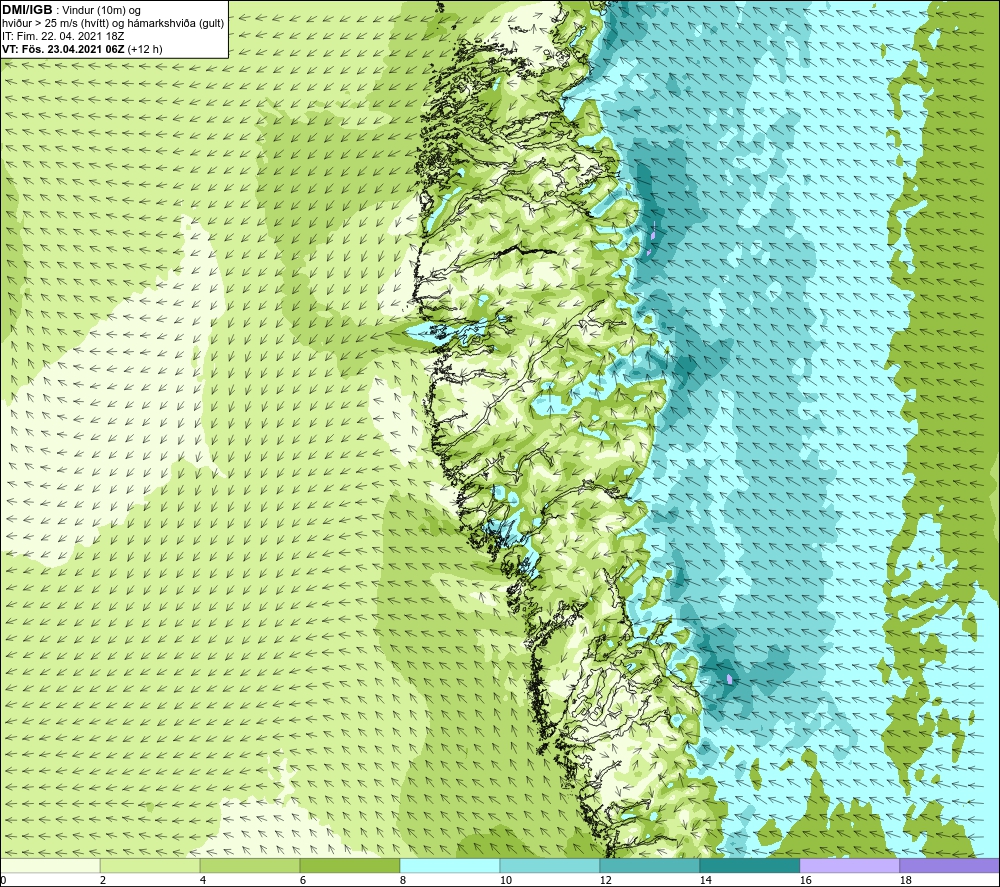Image resolution: width=1000 pixels, height=887 pixels.
Task: Click the 0–2 m/s pale yellow legend swatch
Action: (x=50, y=865)
